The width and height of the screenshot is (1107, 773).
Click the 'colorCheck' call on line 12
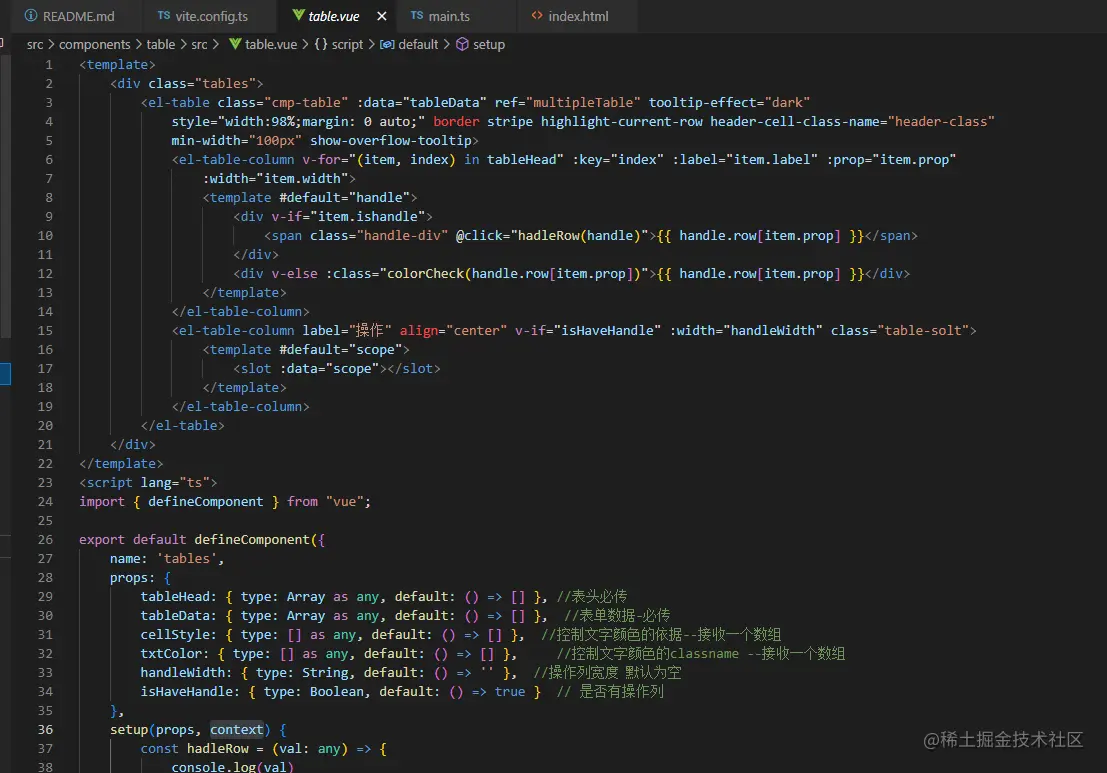[426, 273]
